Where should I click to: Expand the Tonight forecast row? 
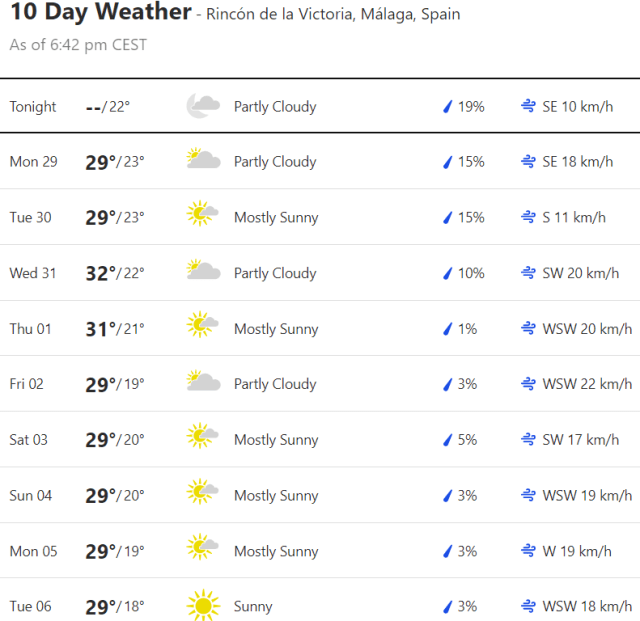33,106
